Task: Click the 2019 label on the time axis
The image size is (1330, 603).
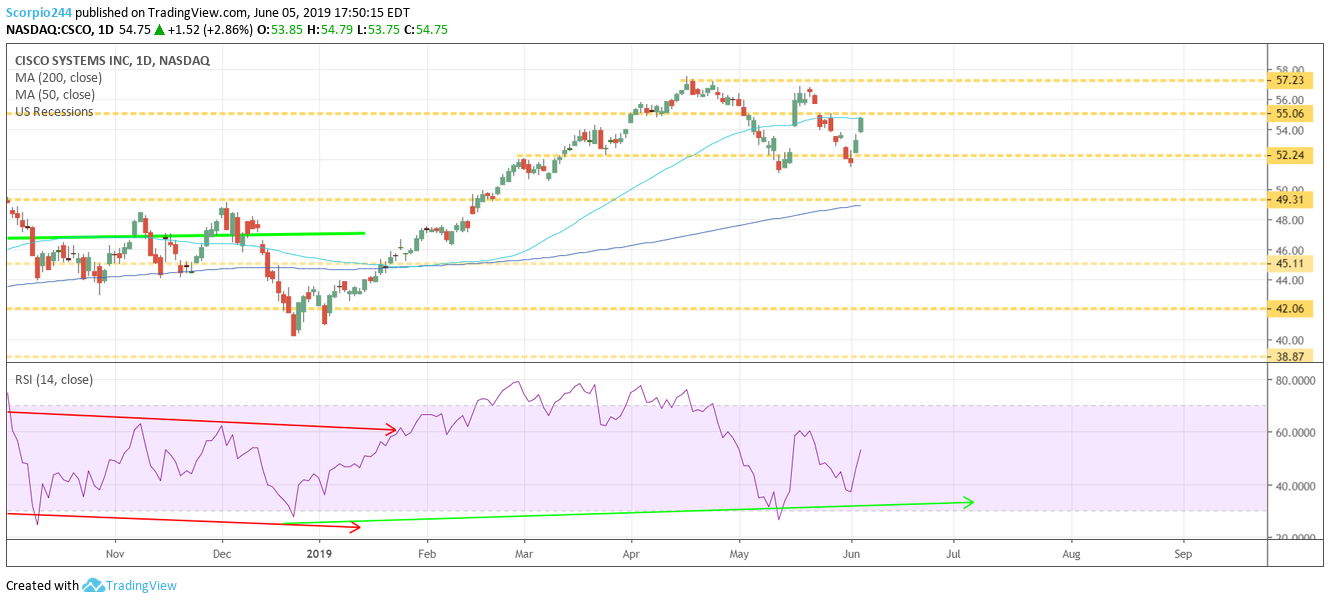Action: pos(318,551)
